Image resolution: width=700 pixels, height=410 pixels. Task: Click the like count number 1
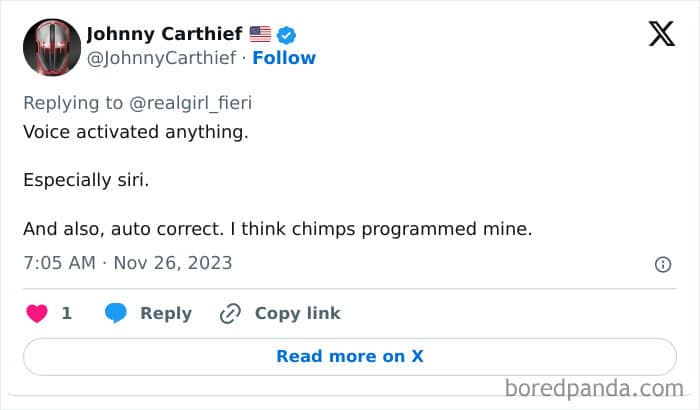coord(67,313)
